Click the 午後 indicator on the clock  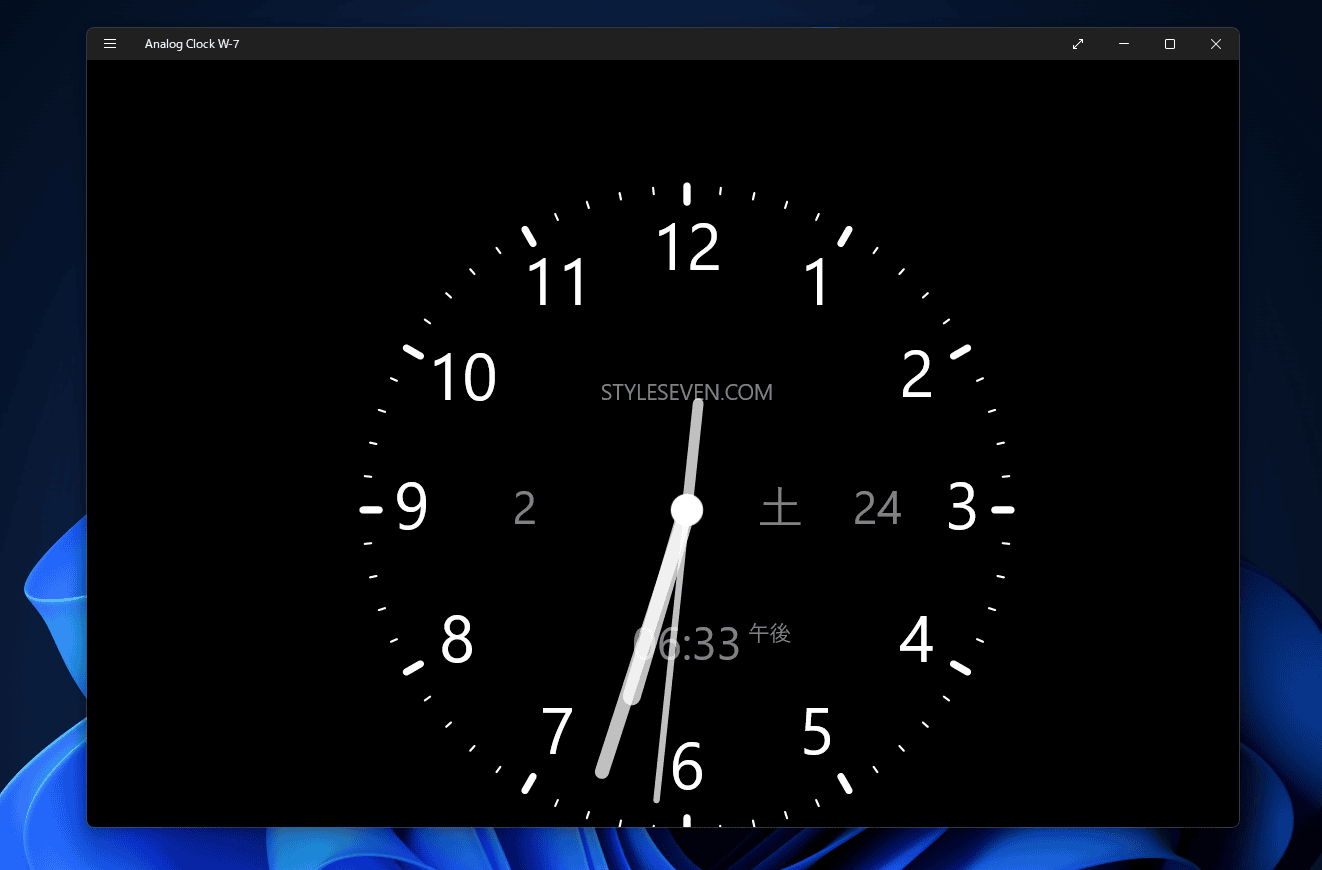(x=770, y=633)
